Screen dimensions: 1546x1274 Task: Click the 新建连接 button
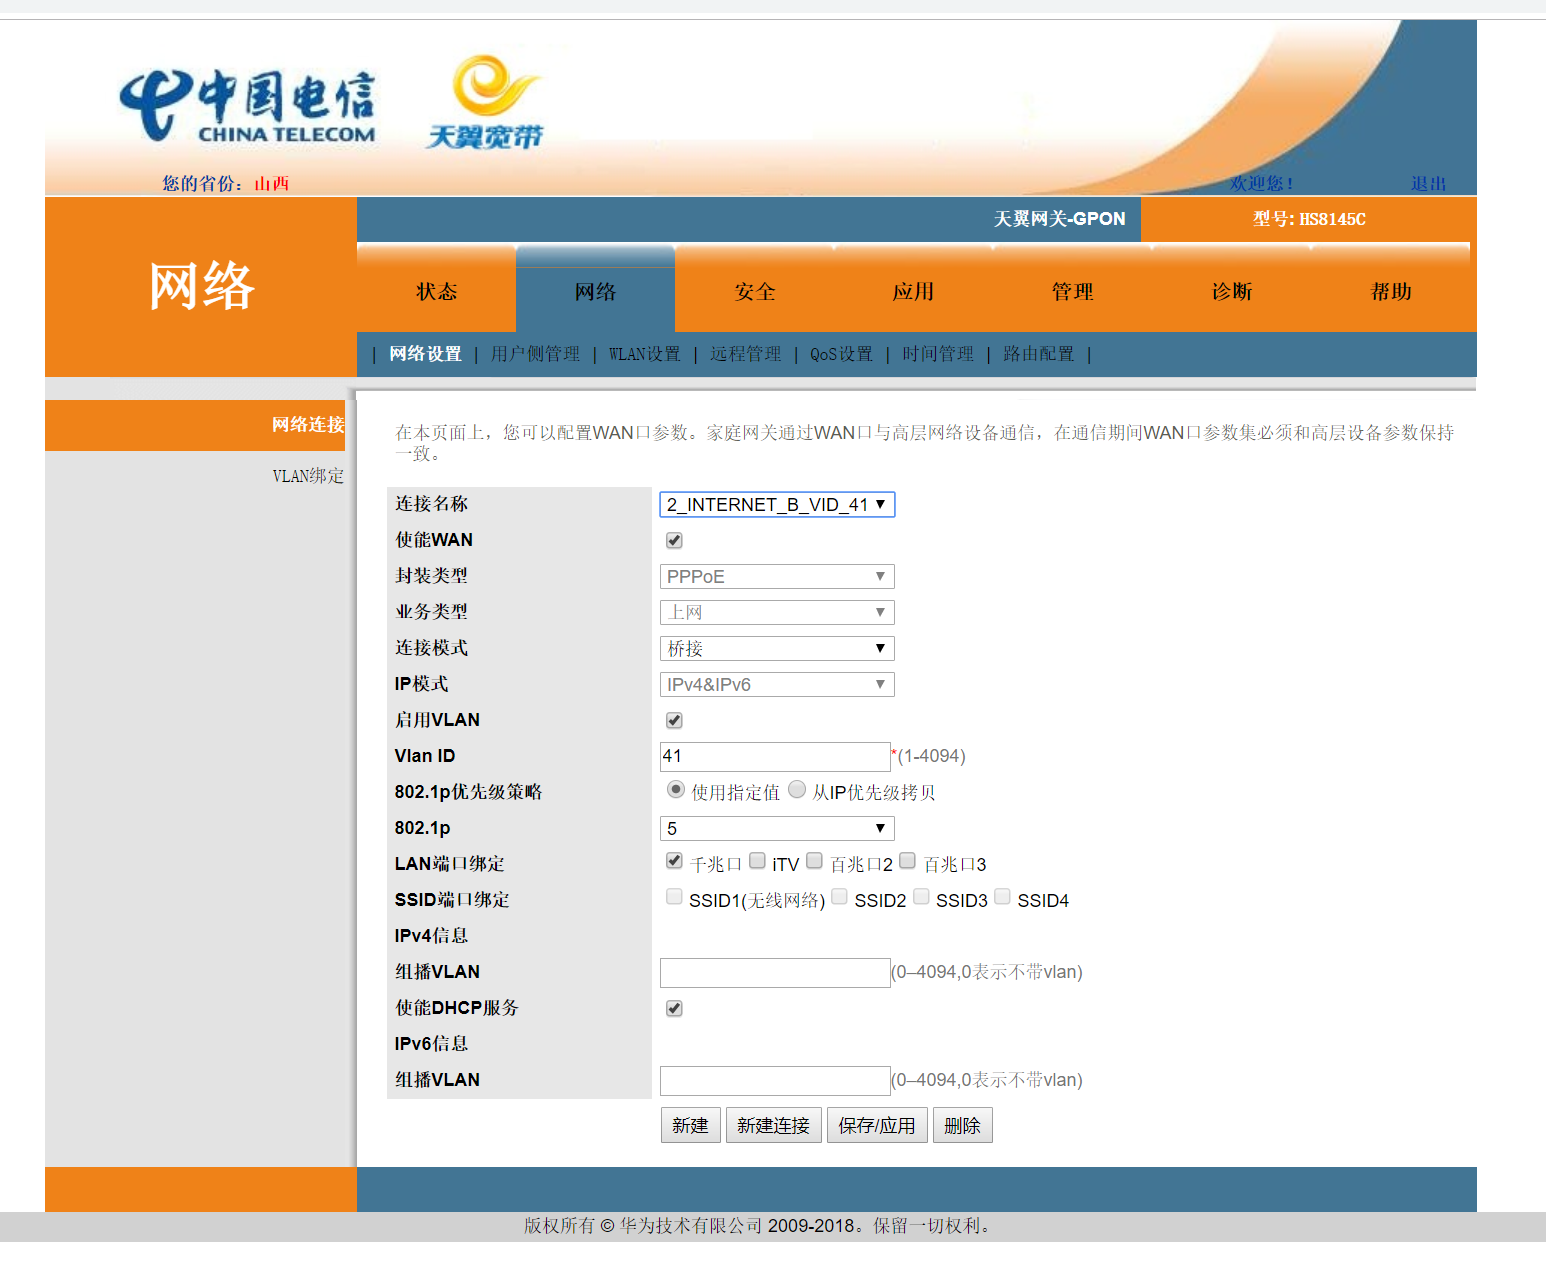pos(773,1126)
